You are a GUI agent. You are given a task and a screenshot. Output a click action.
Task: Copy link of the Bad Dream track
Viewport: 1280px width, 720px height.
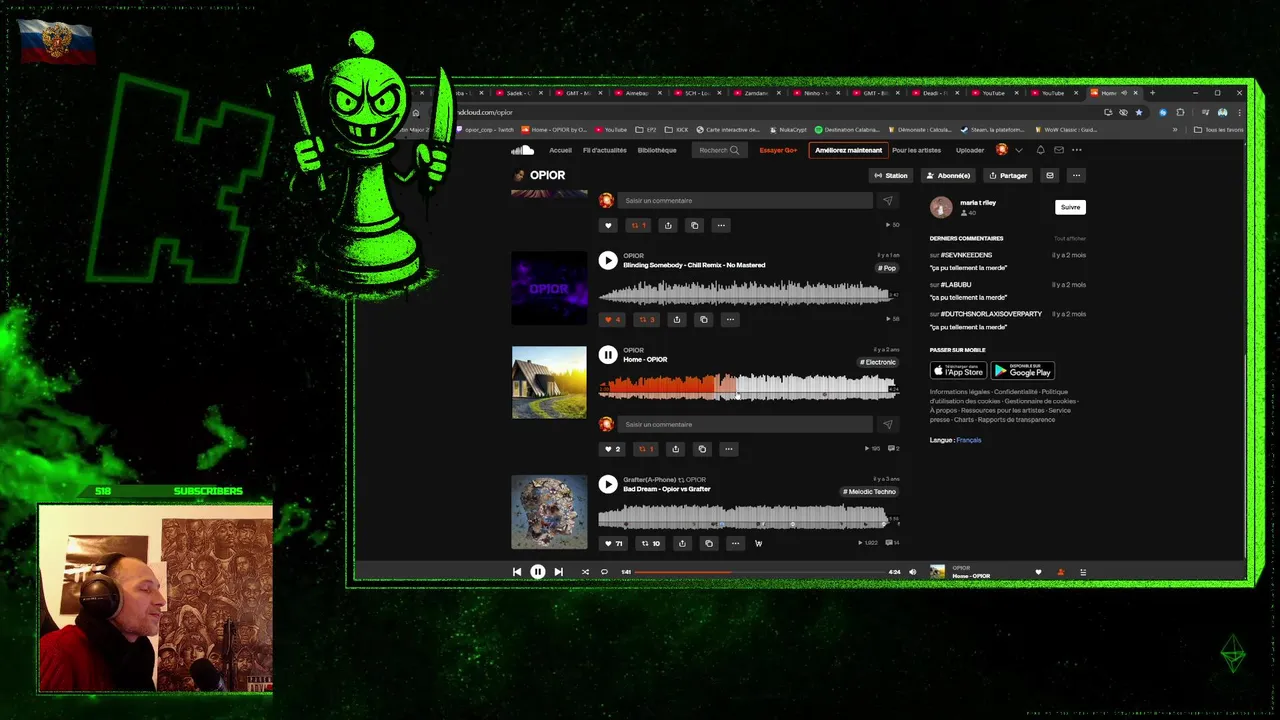coord(708,544)
